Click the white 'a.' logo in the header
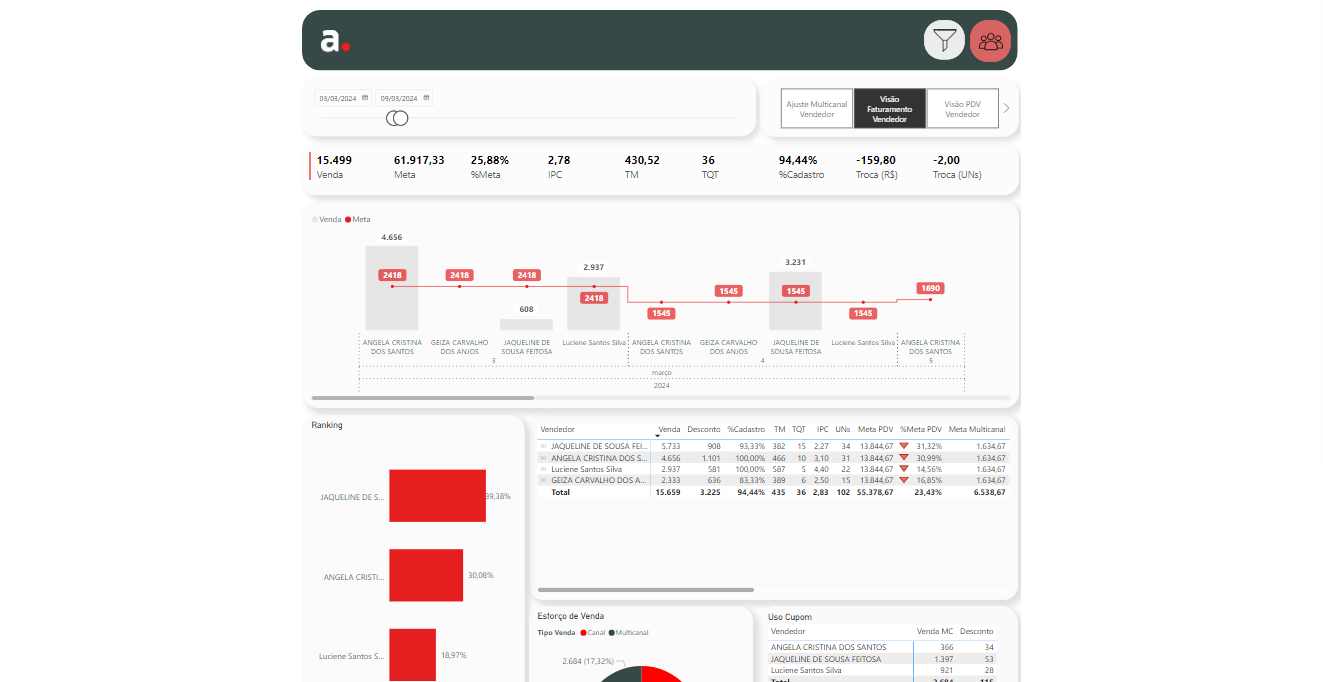 (x=334, y=41)
